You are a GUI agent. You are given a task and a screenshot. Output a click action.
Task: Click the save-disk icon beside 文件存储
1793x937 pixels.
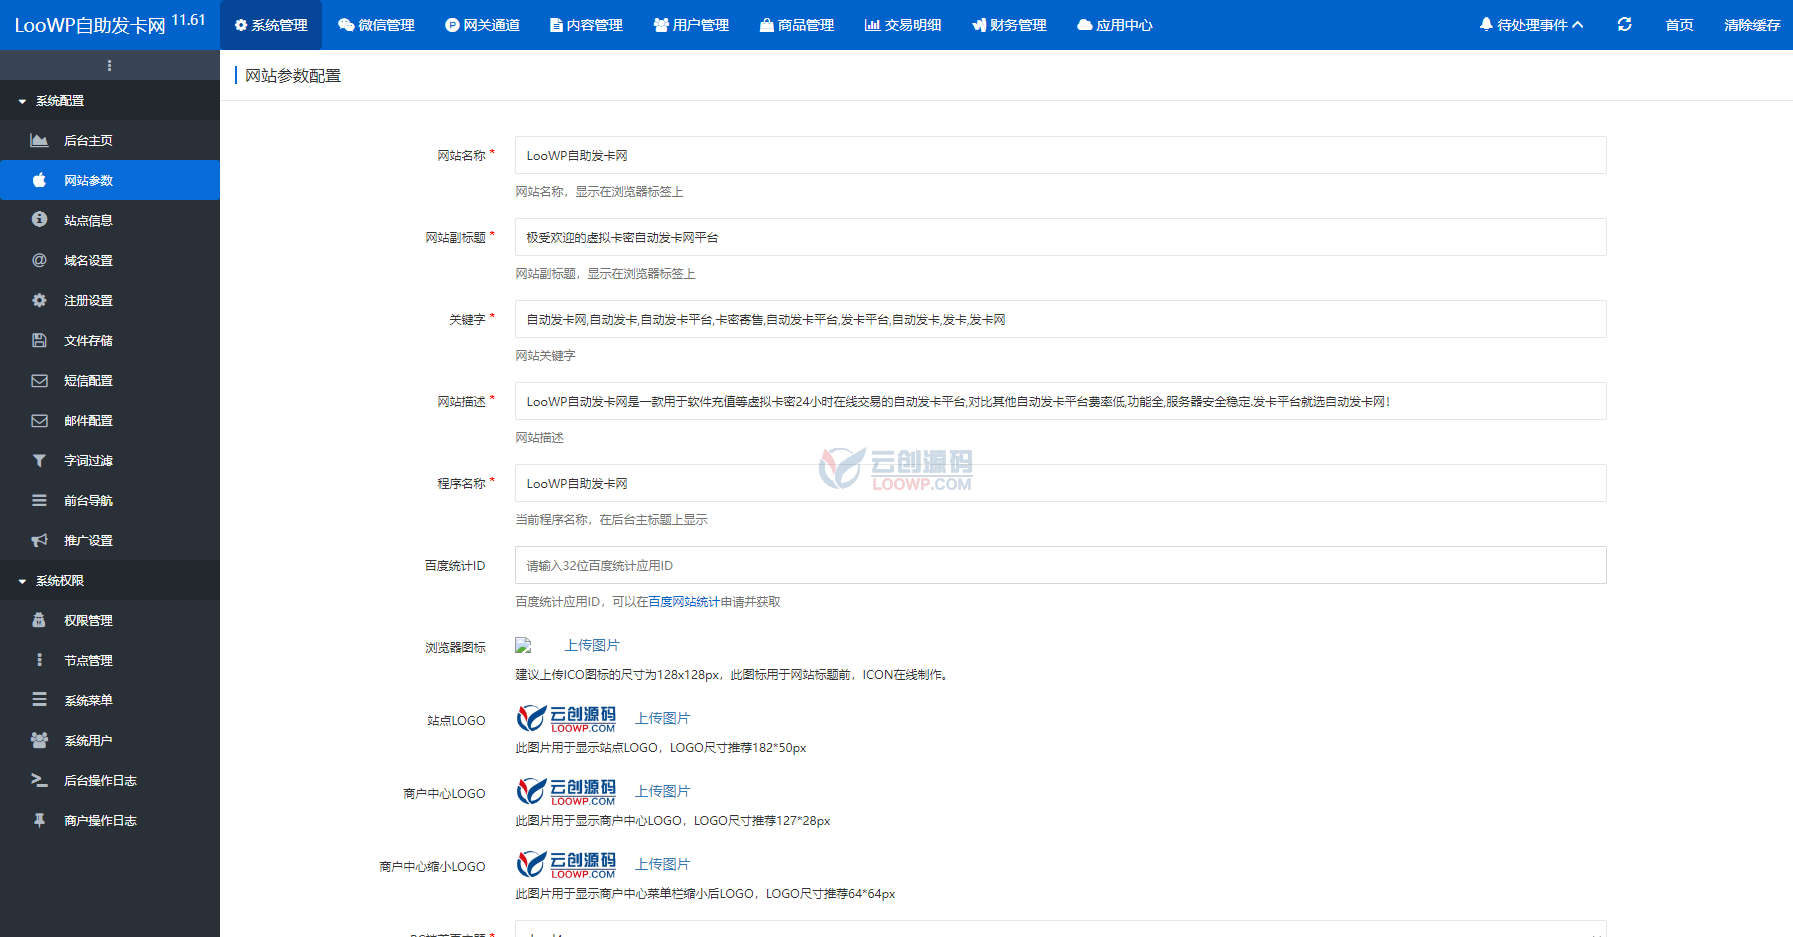[39, 340]
